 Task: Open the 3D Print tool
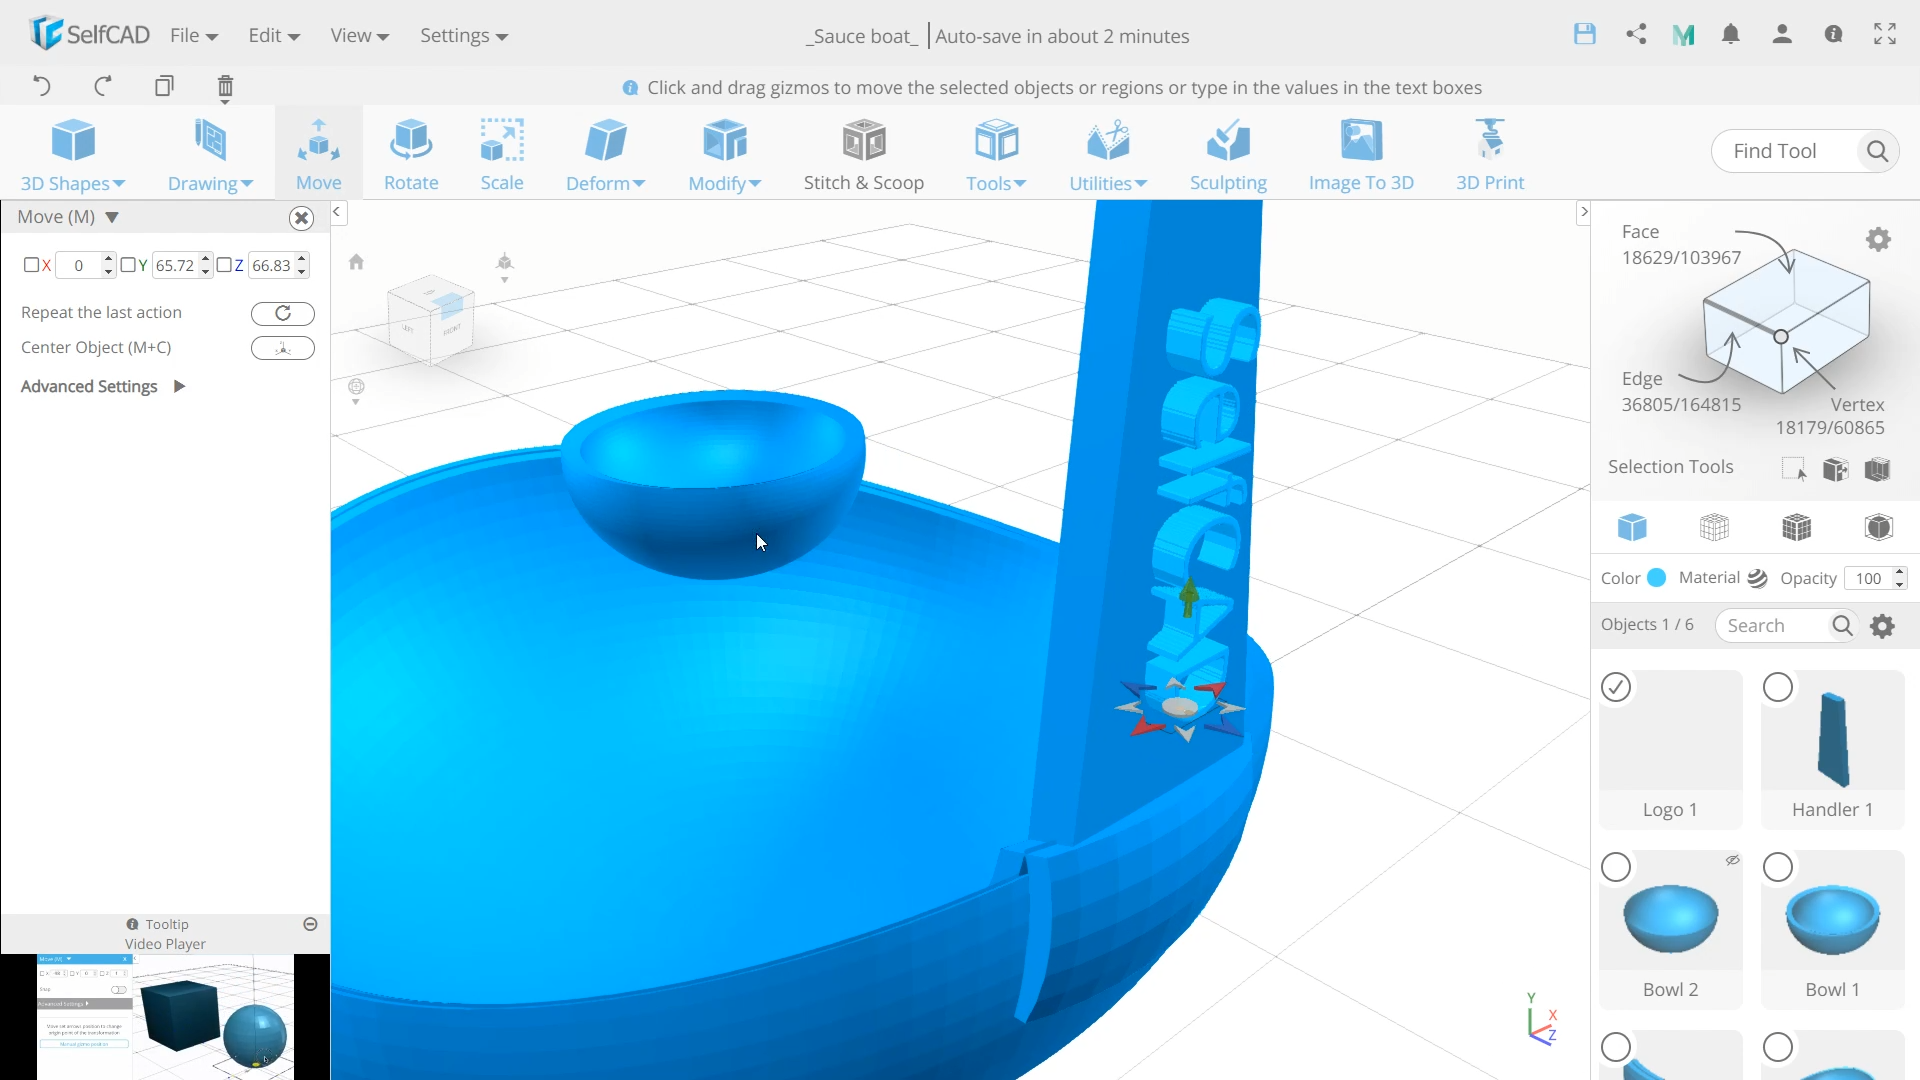coord(1490,154)
